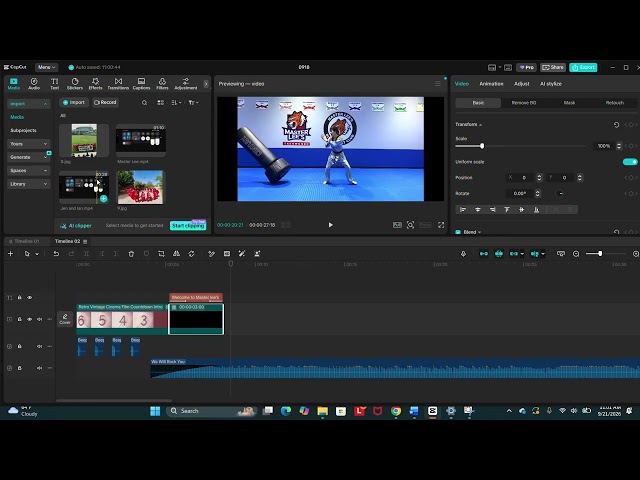Click the fullscreen preview icon
640x480 pixels.
[441, 225]
